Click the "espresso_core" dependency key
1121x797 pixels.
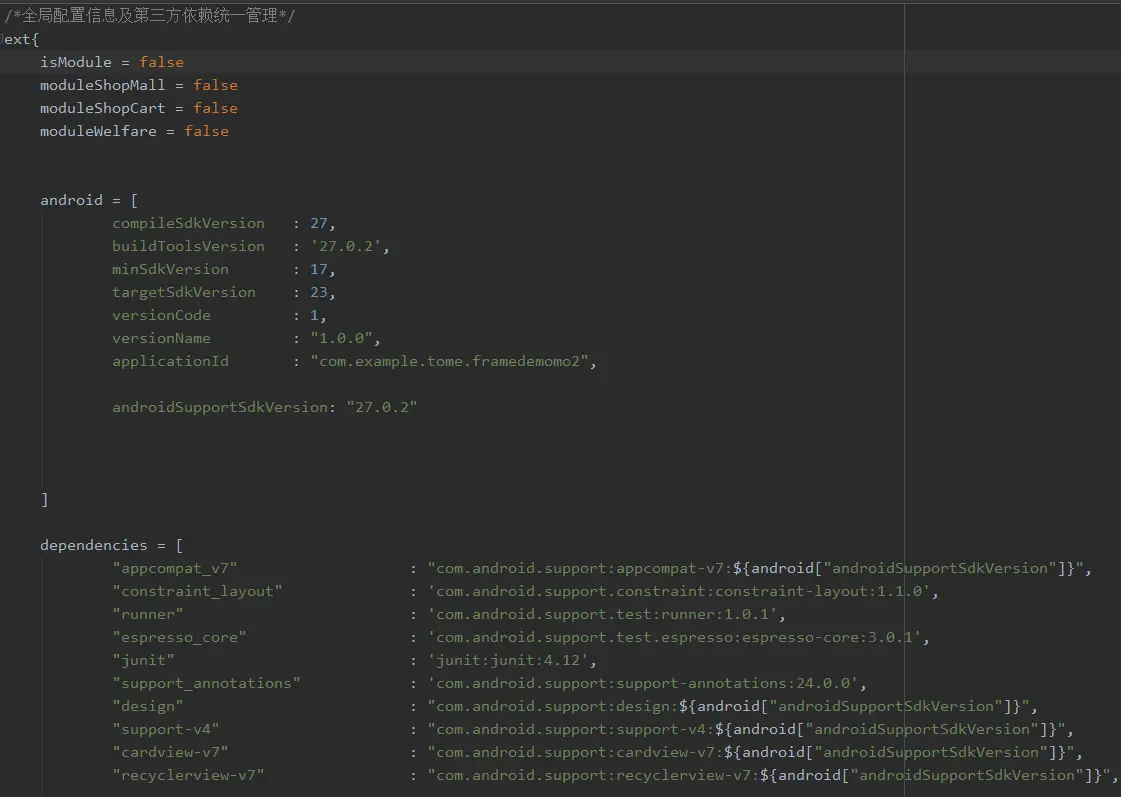[179, 637]
